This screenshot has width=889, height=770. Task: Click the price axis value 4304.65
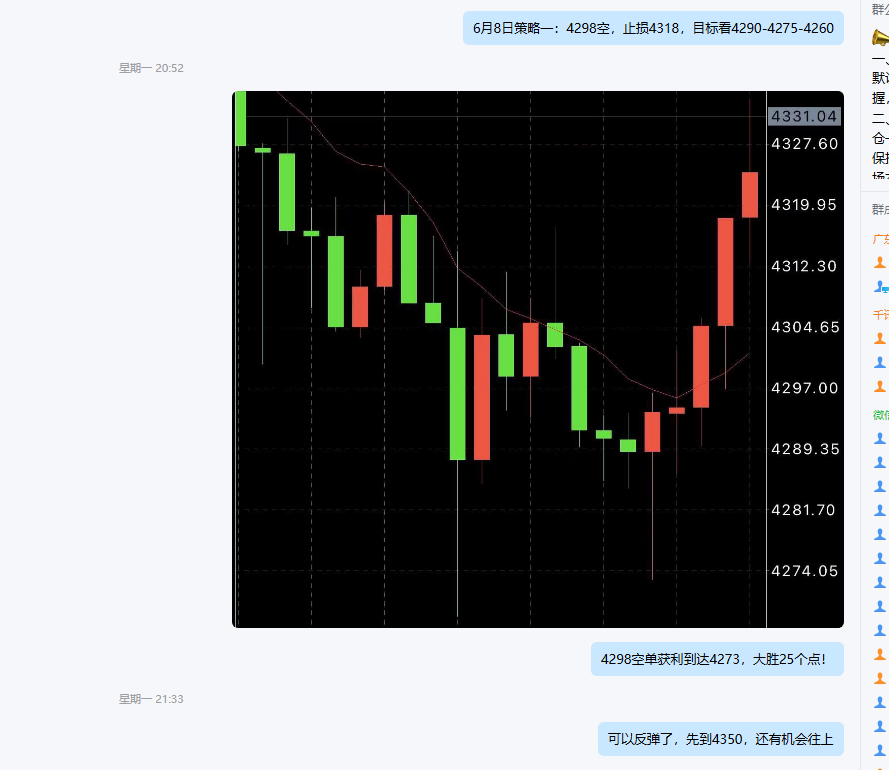pos(805,327)
